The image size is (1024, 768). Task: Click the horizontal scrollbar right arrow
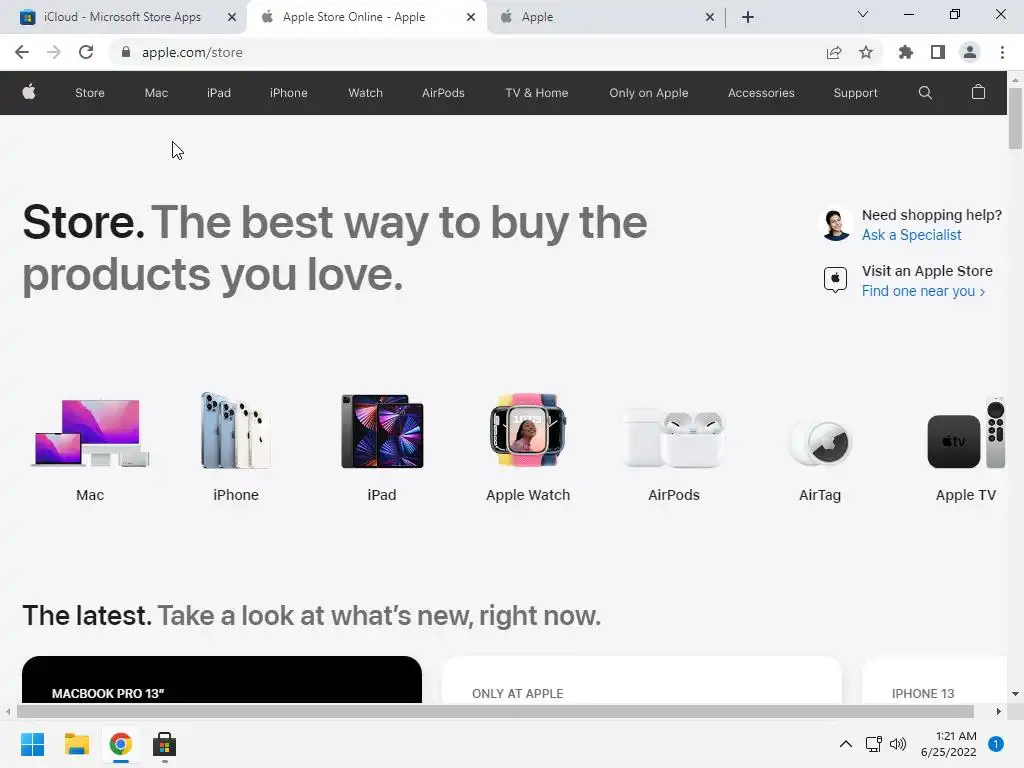(x=999, y=711)
